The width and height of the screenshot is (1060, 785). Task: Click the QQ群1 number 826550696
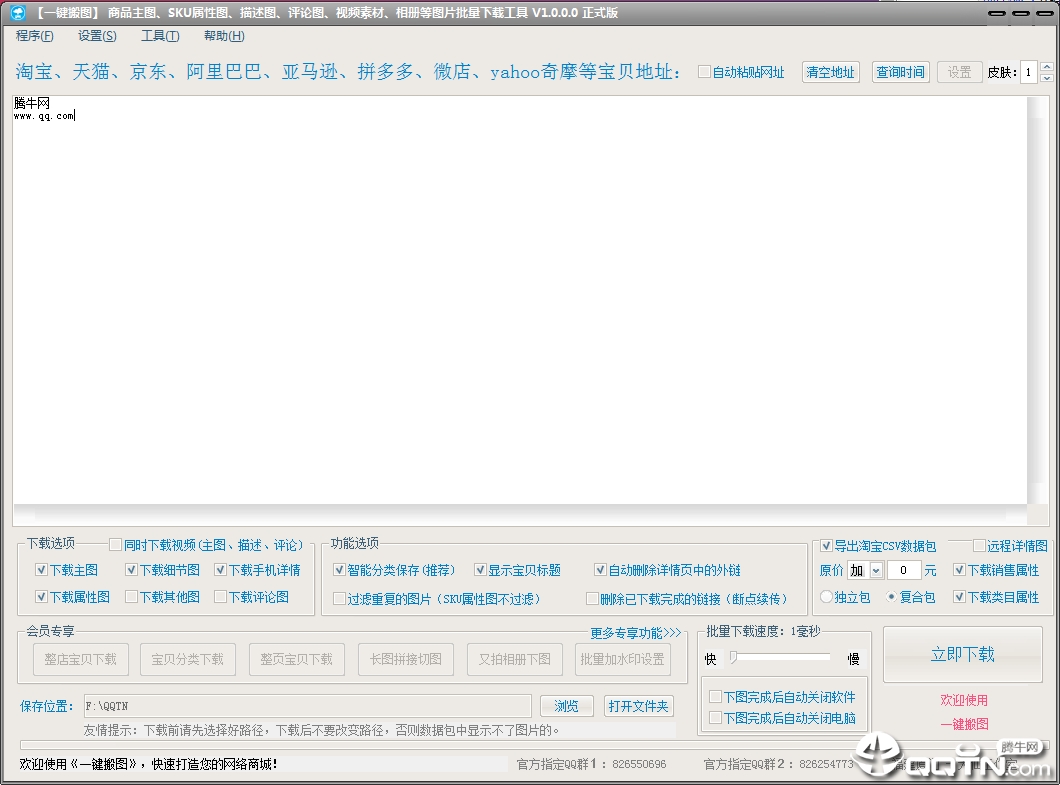pos(639,764)
